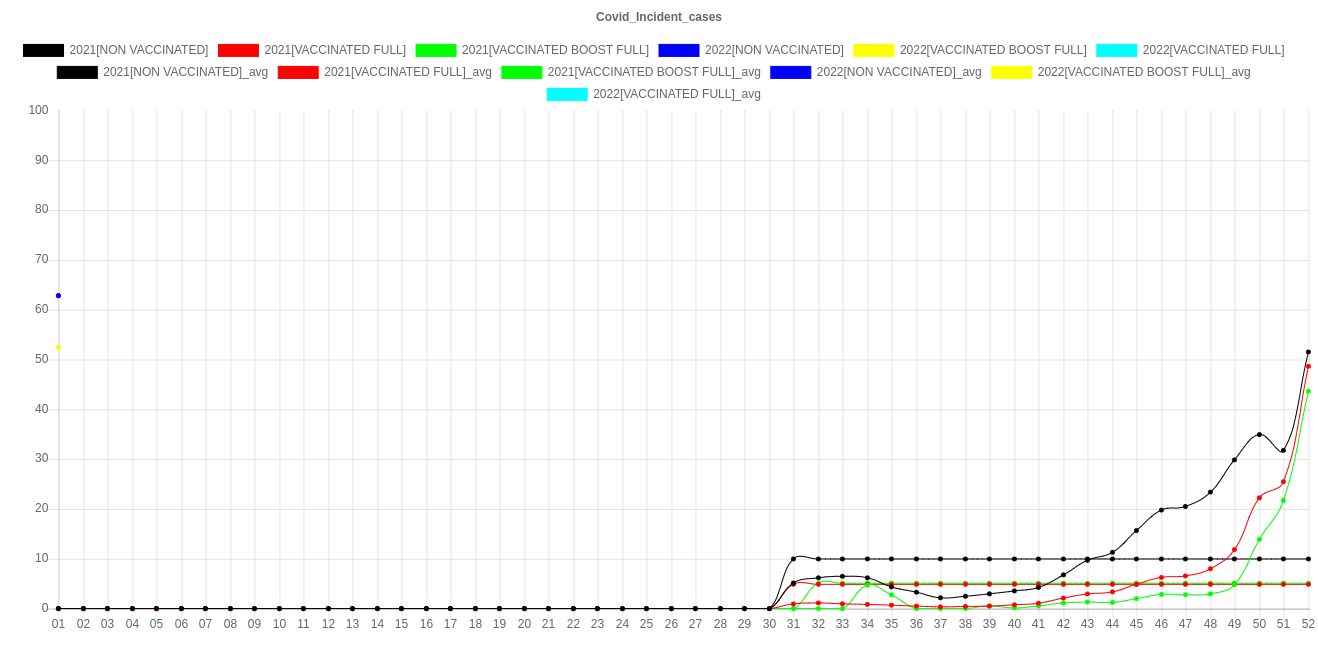Hide 2021[VACCINATED BOOST FULL]_avg via its label
Screen dimensions: 1318x659
coord(654,72)
